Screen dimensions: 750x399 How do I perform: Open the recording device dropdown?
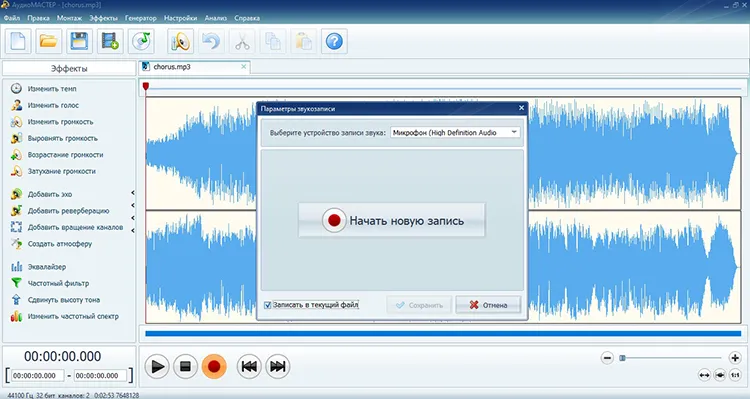[455, 133]
